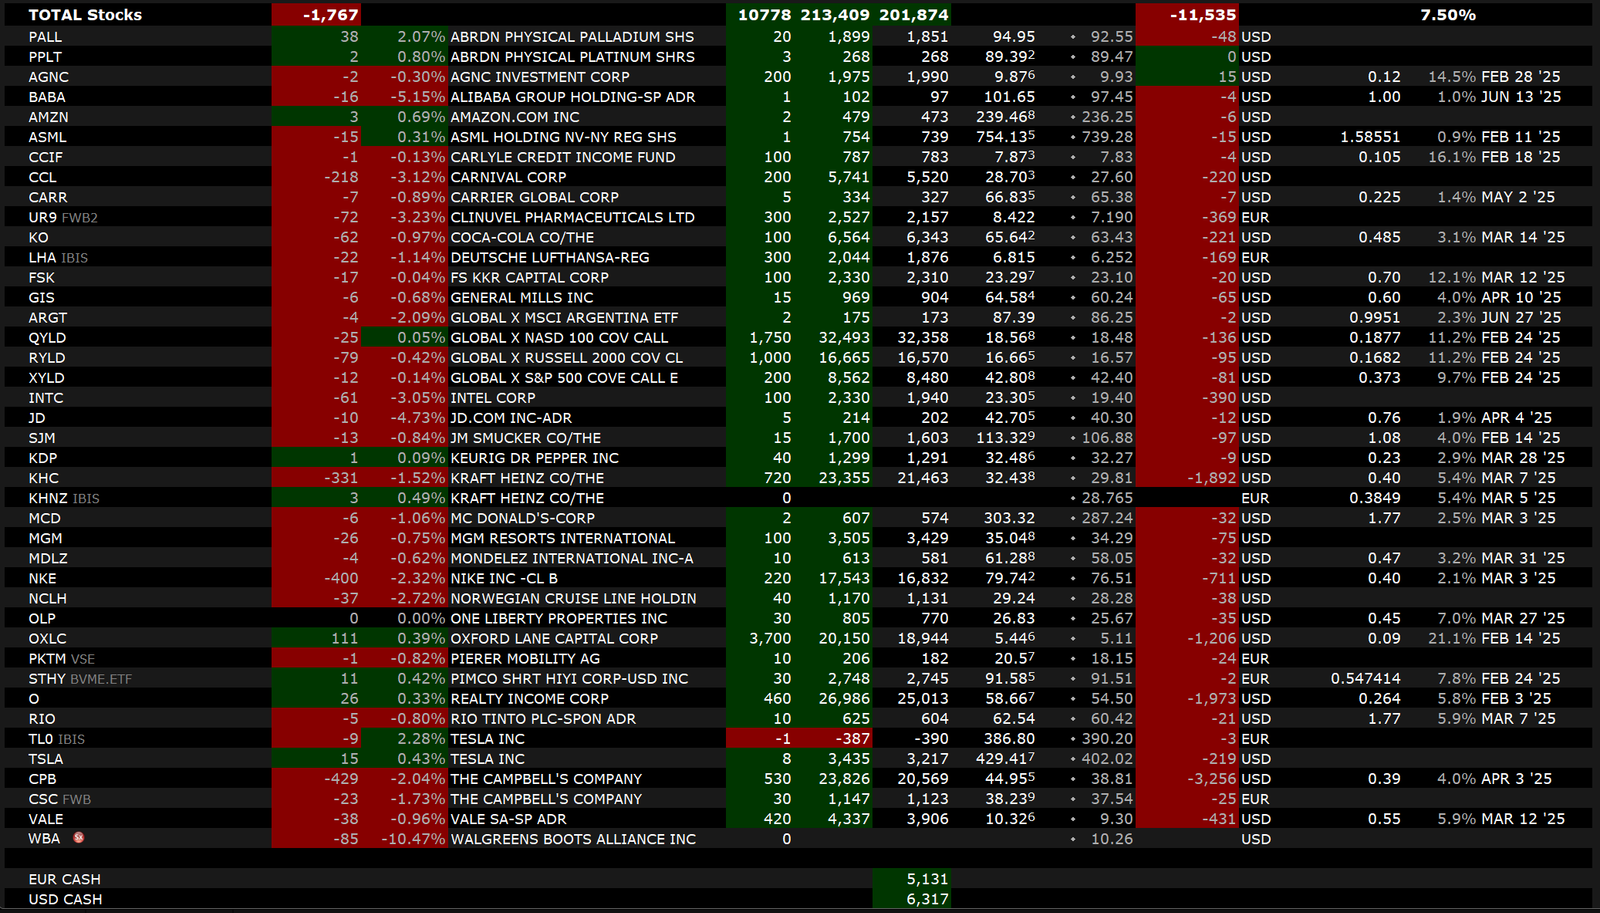Image resolution: width=1600 pixels, height=913 pixels.
Task: Click the total daily P&L -1,767 cell
Action: pyautogui.click(x=330, y=15)
